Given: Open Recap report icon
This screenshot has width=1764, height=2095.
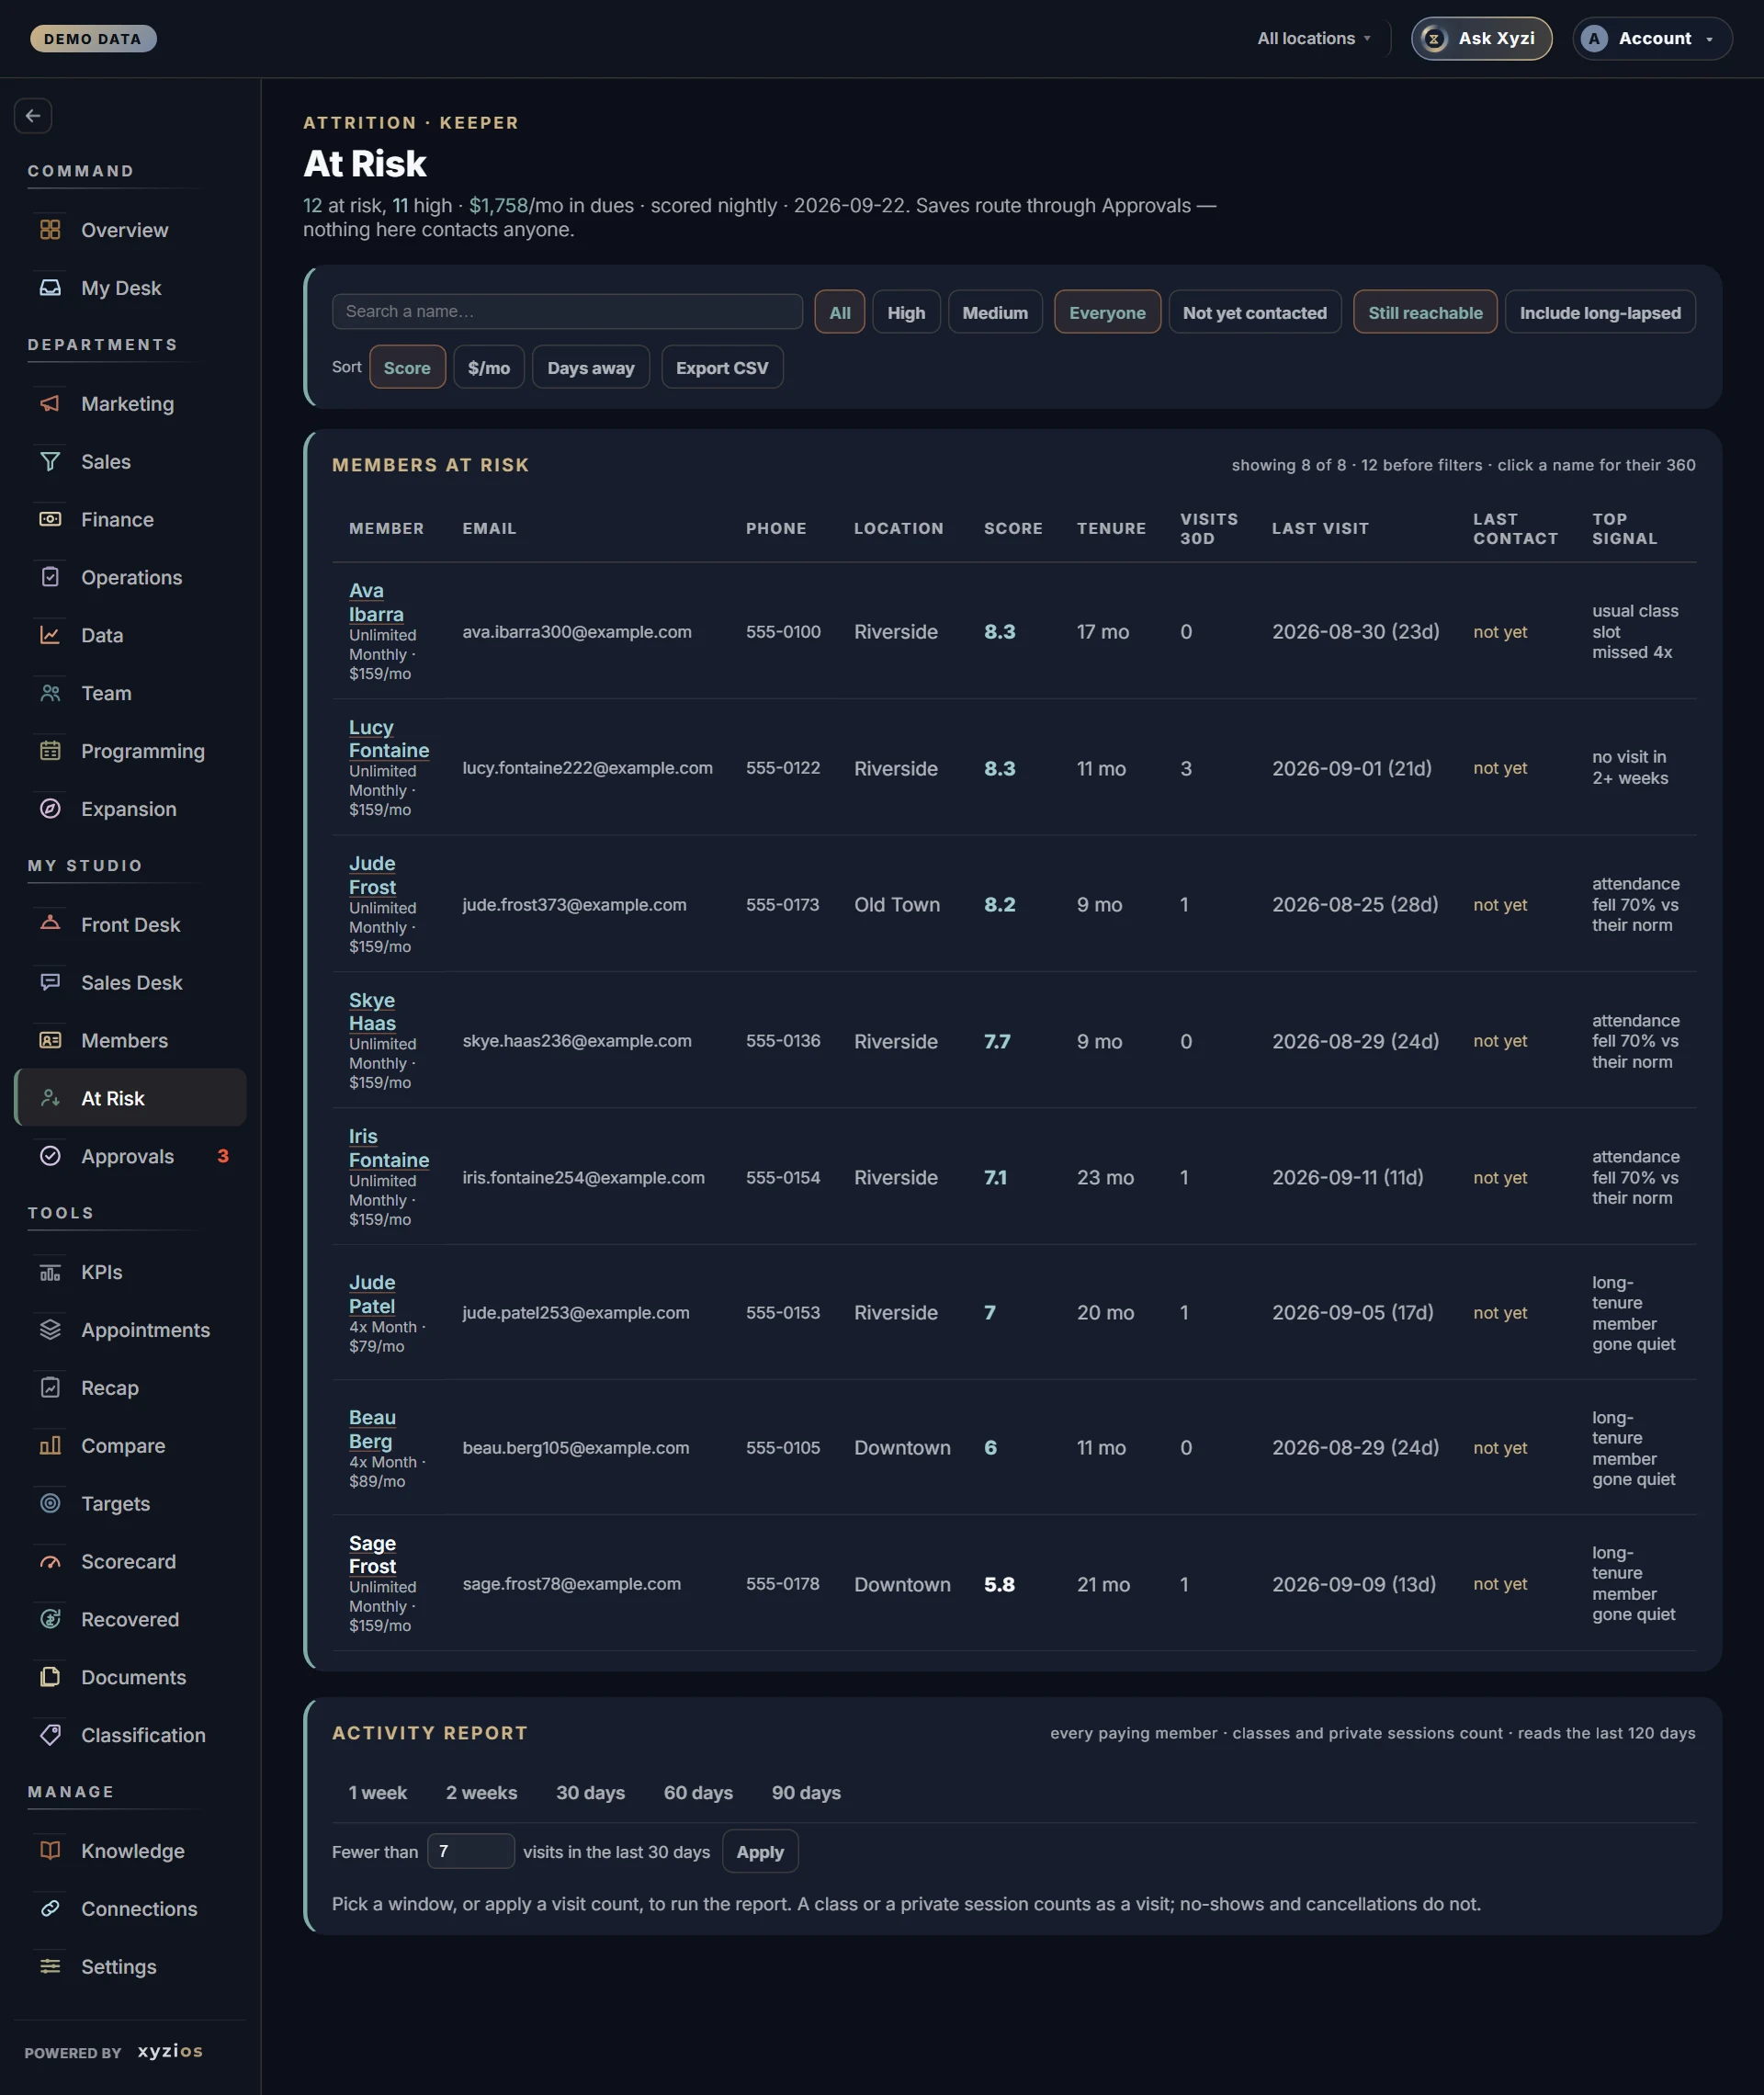Looking at the screenshot, I should [x=50, y=1388].
